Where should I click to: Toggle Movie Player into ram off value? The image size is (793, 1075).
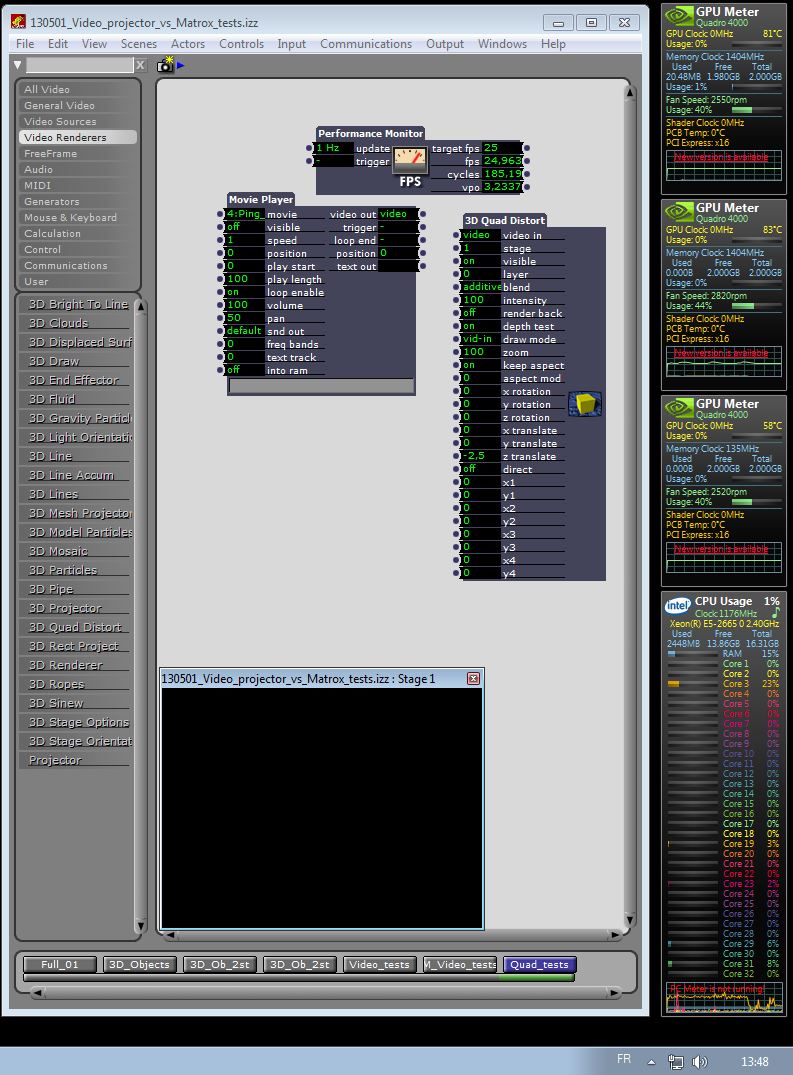point(244,370)
